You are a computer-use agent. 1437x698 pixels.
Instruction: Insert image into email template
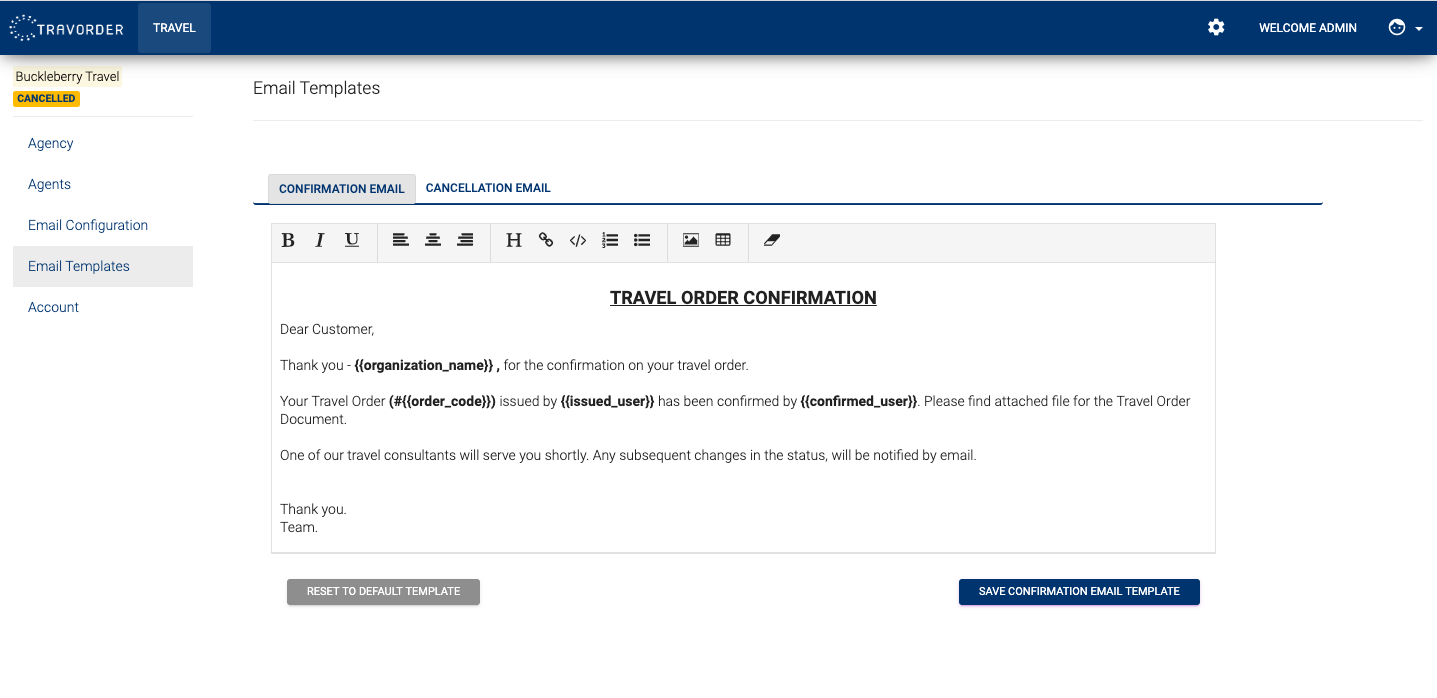691,240
